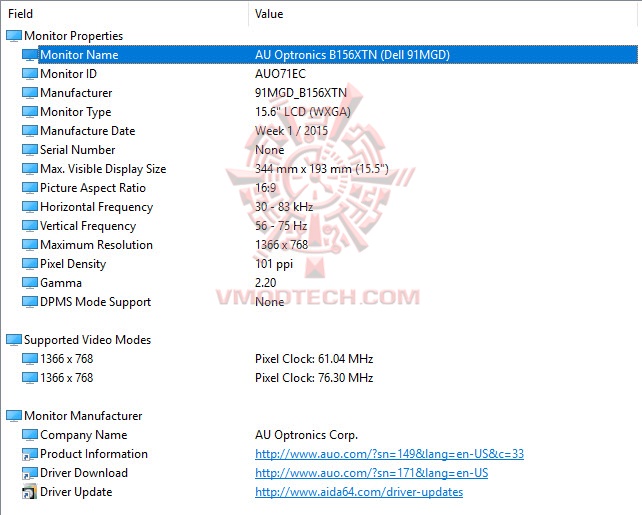Image resolution: width=642 pixels, height=515 pixels.
Task: Select the Product Information label
Action: coord(94,454)
